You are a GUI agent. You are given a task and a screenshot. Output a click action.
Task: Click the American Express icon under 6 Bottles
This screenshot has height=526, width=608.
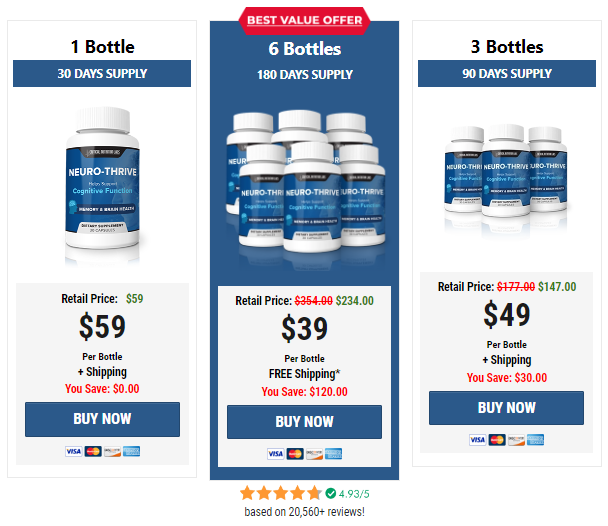(x=333, y=454)
